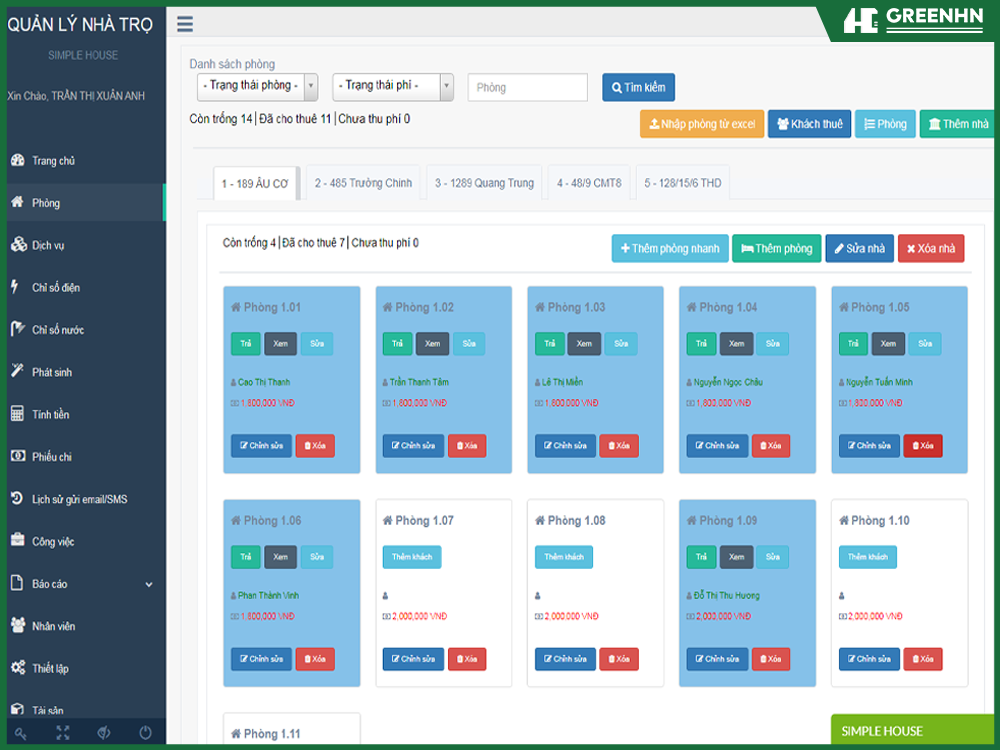Open the Trạng thái phòng dropdown
This screenshot has width=1000, height=750.
258,86
